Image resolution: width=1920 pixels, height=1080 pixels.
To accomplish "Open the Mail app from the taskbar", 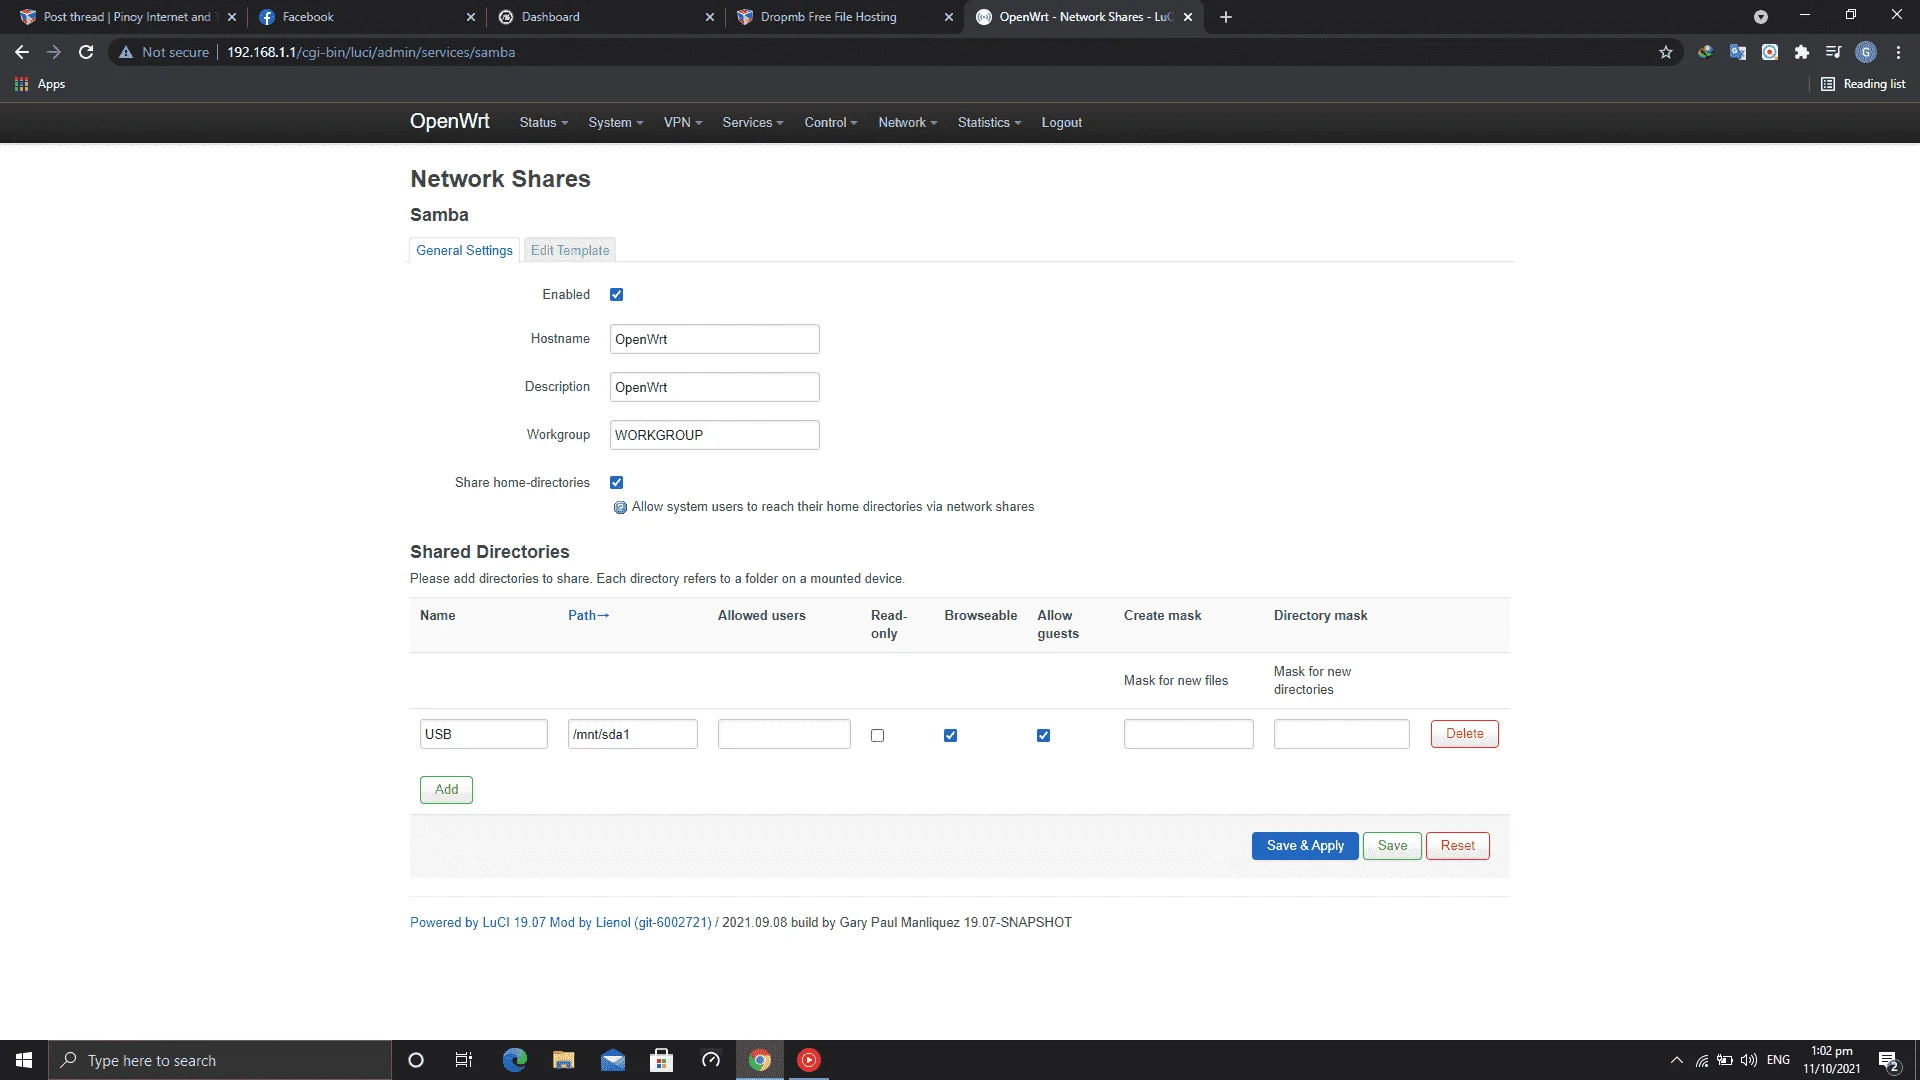I will click(x=612, y=1060).
